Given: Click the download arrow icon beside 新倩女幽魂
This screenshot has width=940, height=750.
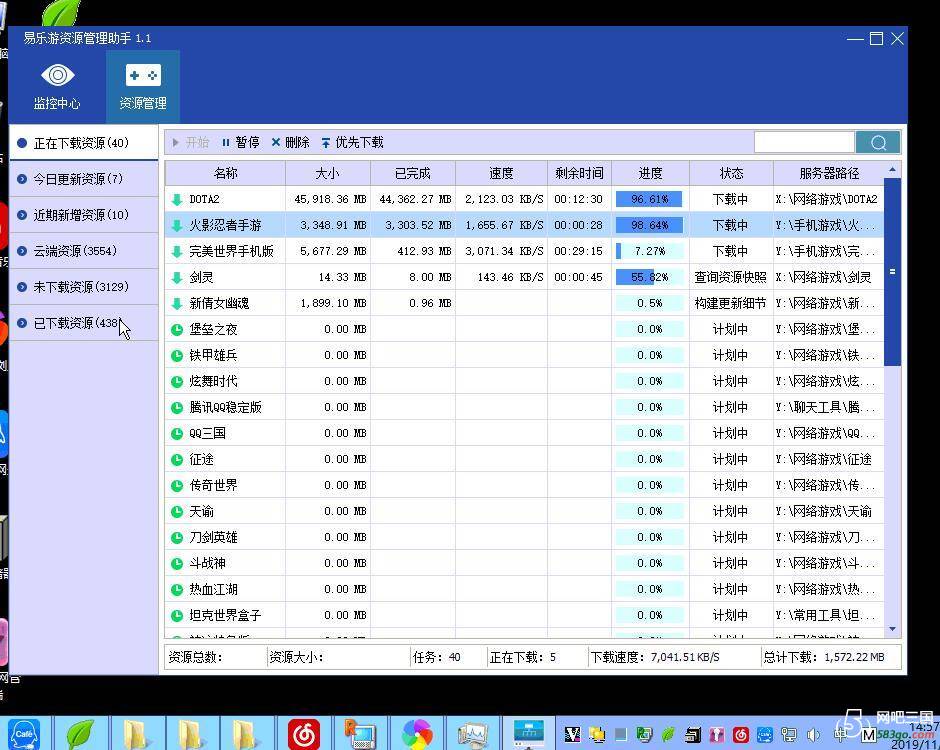Looking at the screenshot, I should [177, 303].
